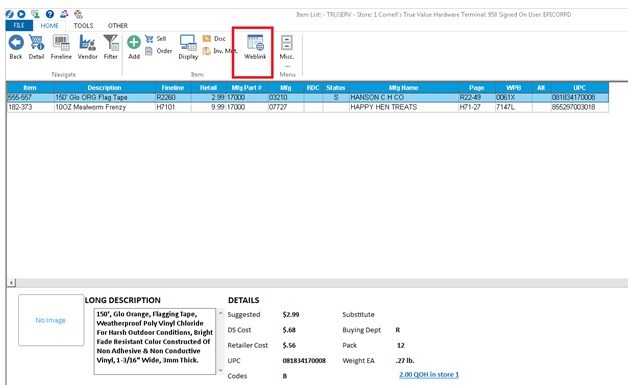Click the Filter funnel icon
The image size is (633, 388).
coord(111,42)
